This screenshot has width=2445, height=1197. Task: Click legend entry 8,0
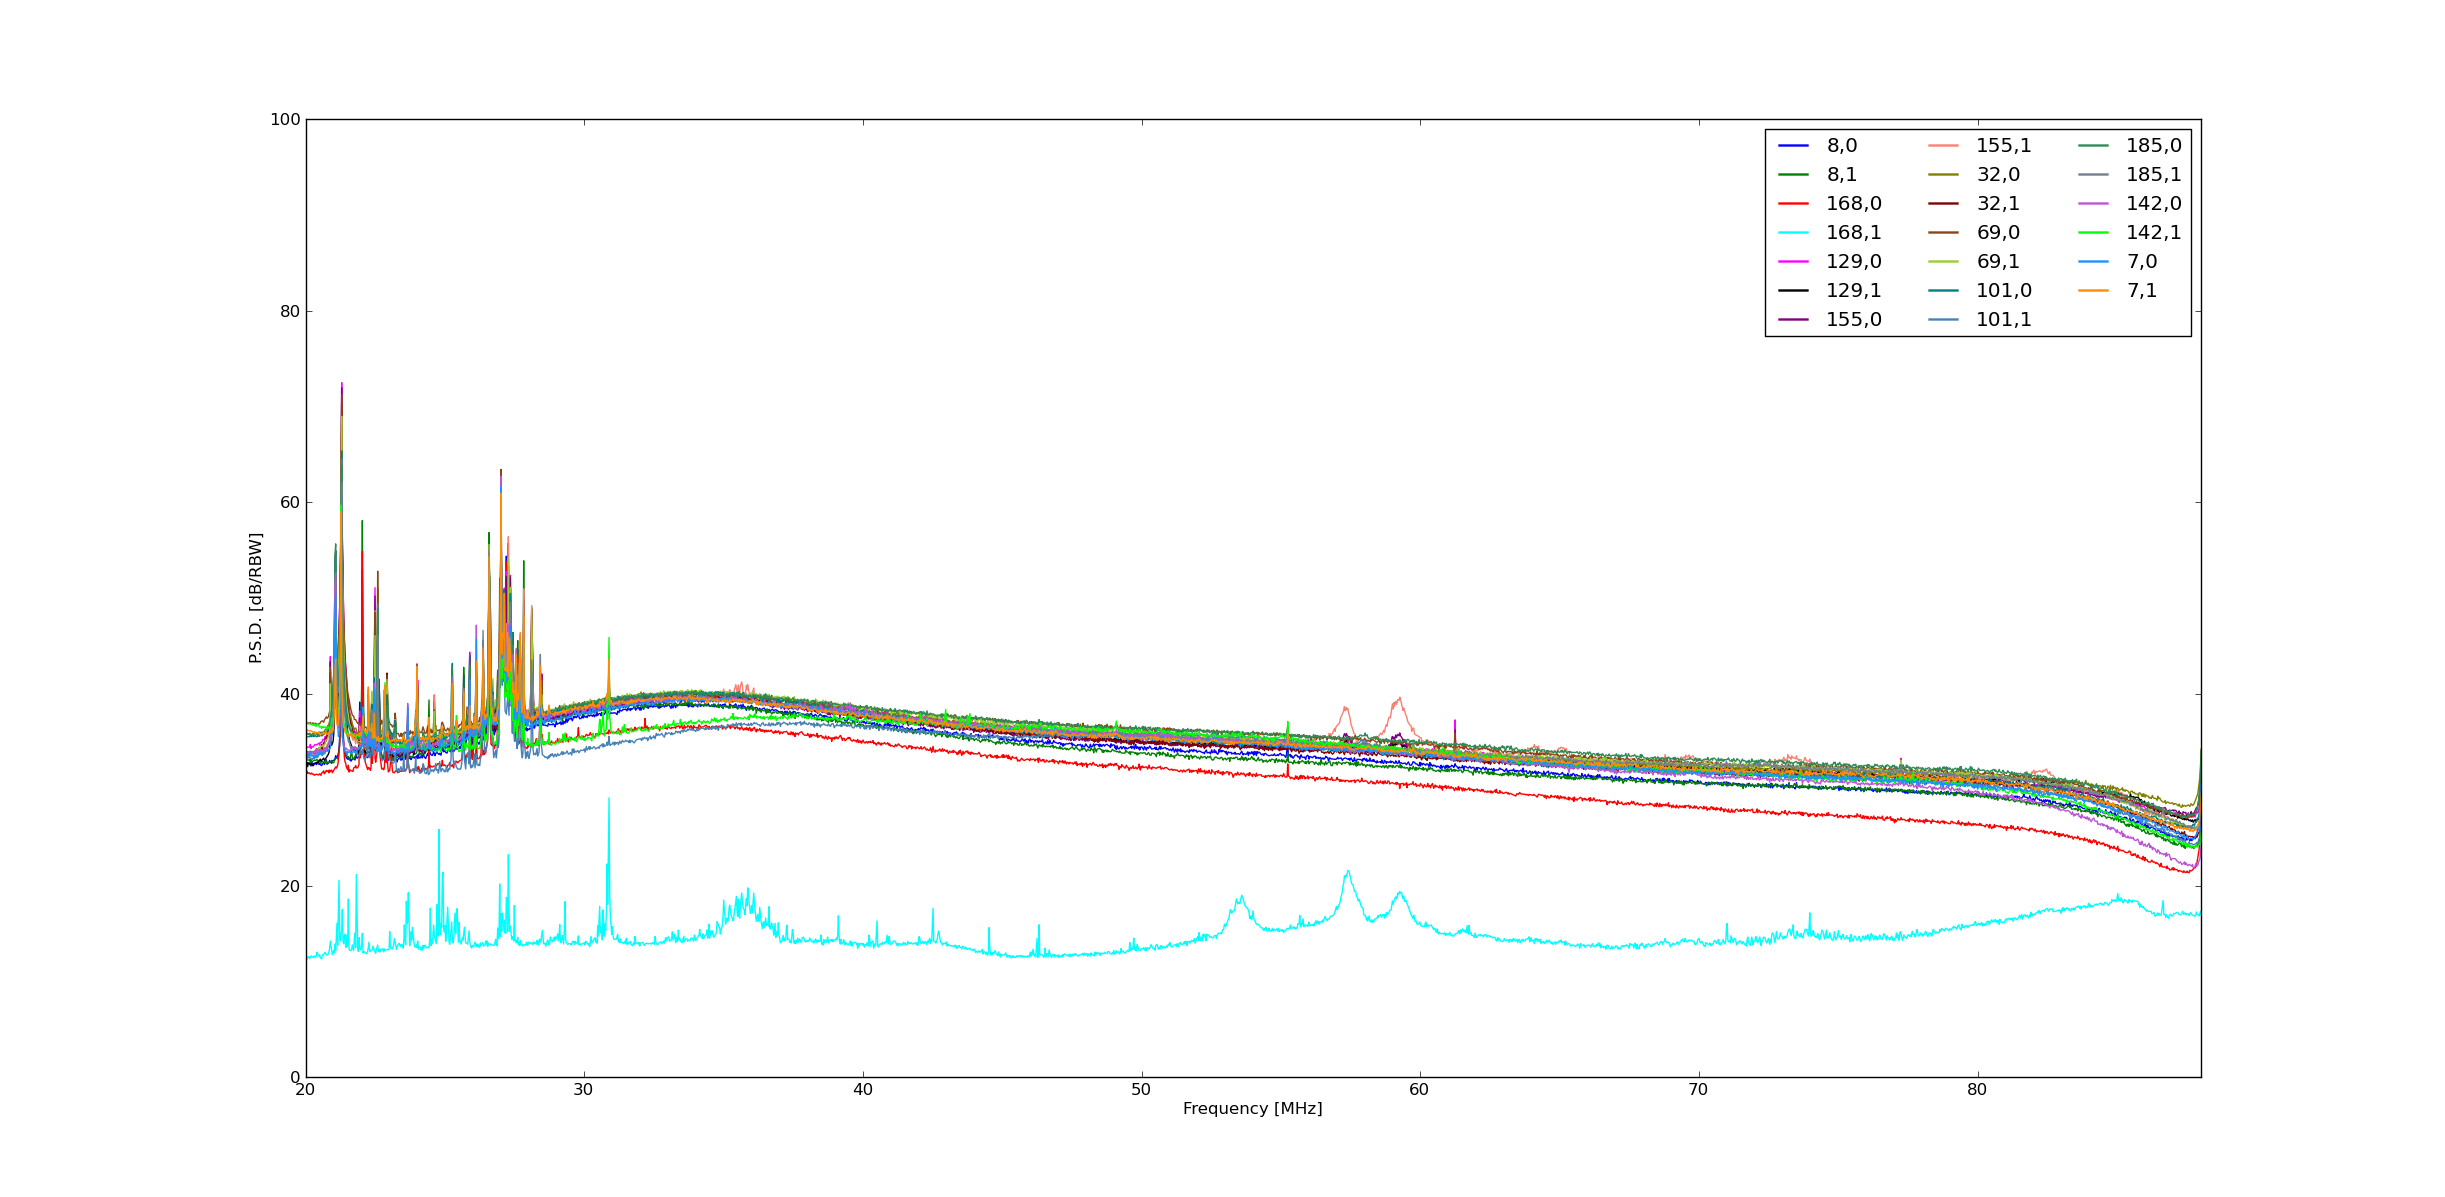pyautogui.click(x=1817, y=146)
